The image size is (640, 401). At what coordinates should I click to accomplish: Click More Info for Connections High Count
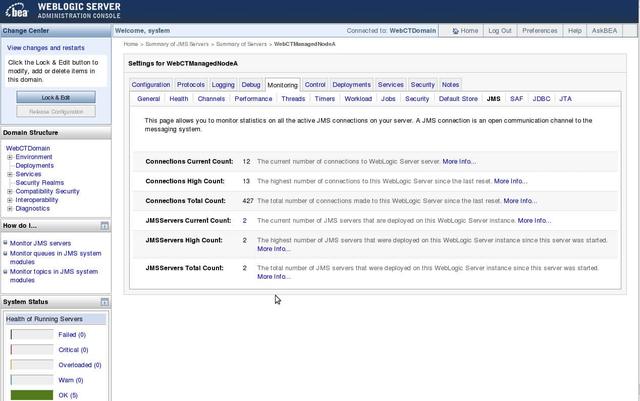[x=510, y=181]
